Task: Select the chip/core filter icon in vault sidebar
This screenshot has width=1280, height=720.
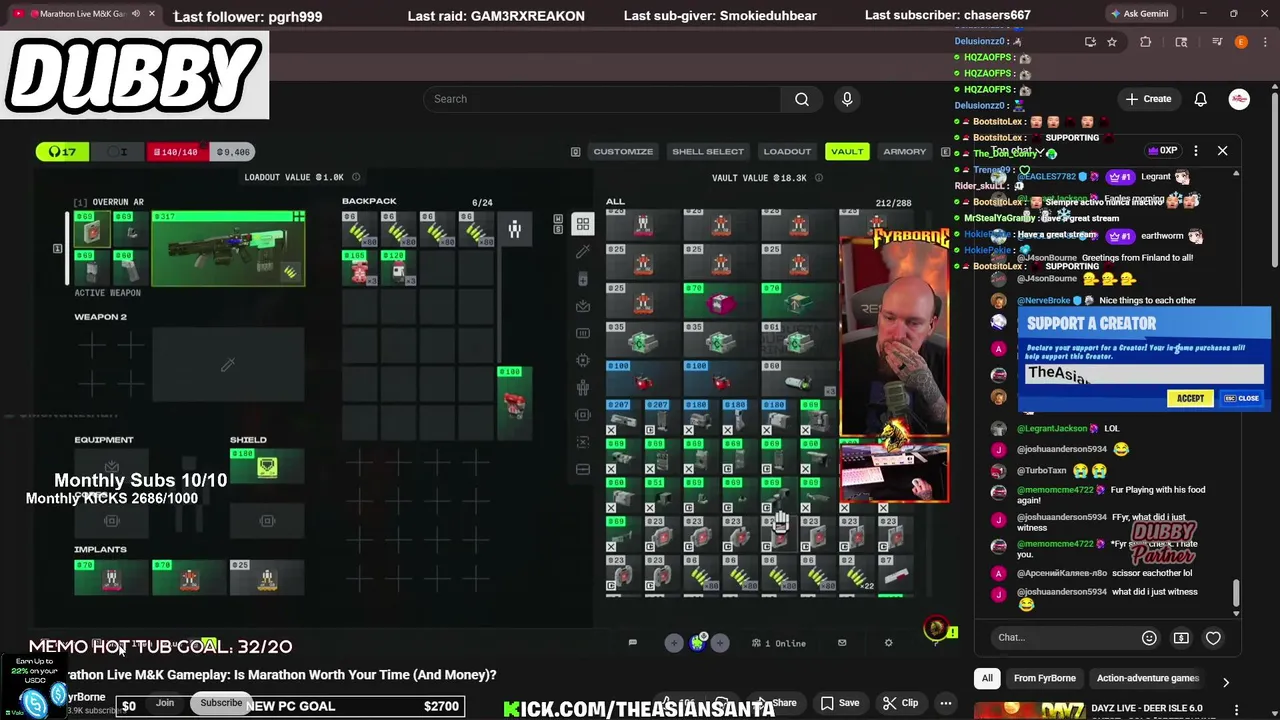Action: [x=583, y=360]
